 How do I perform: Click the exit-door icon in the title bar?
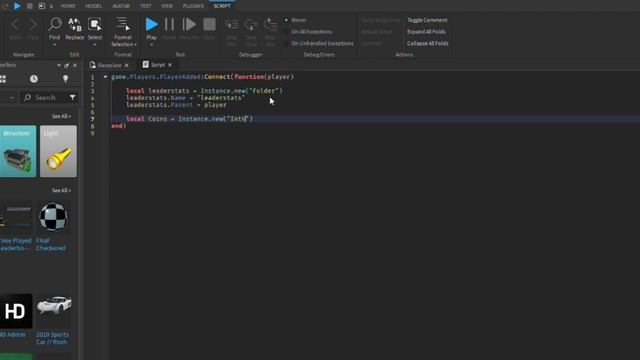tap(41, 6)
